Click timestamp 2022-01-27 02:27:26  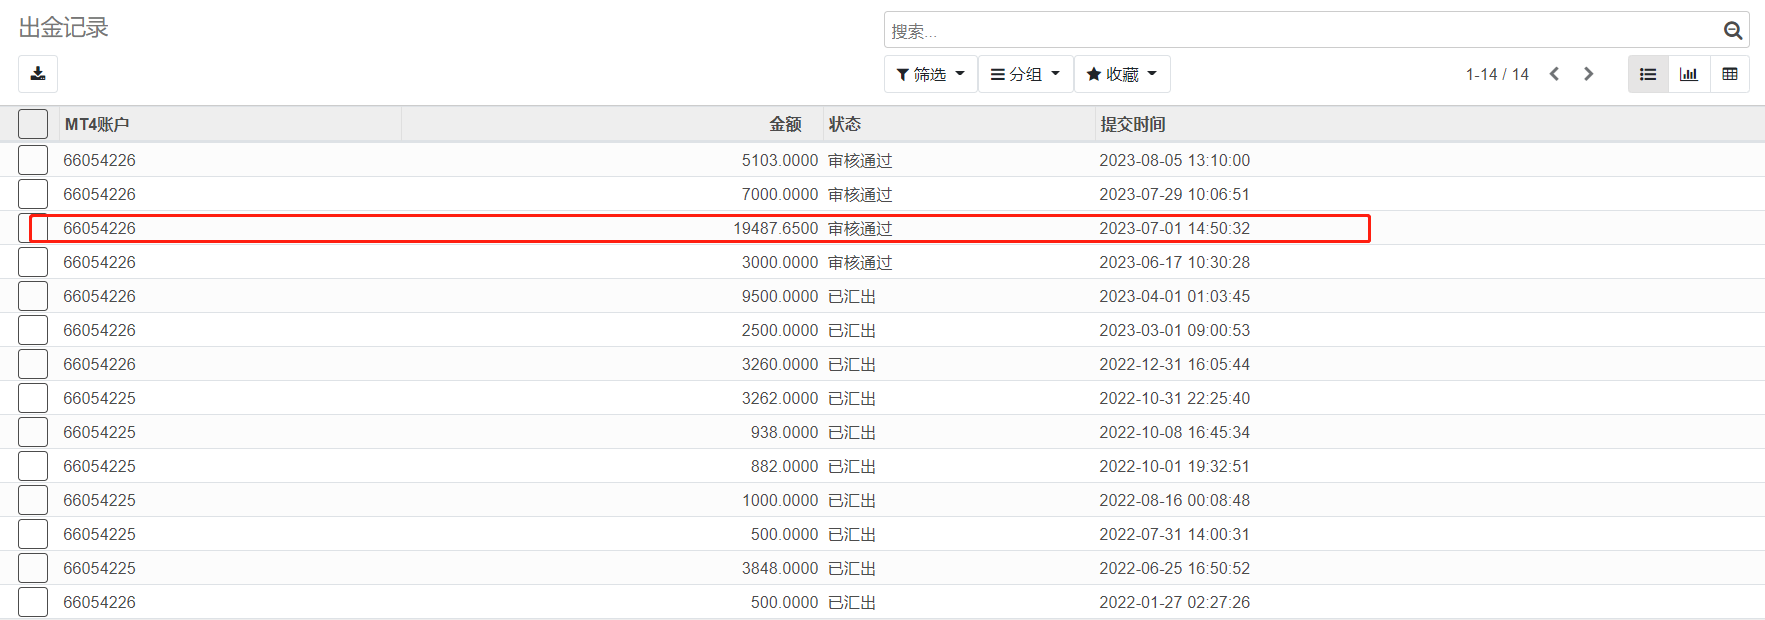1175,602
